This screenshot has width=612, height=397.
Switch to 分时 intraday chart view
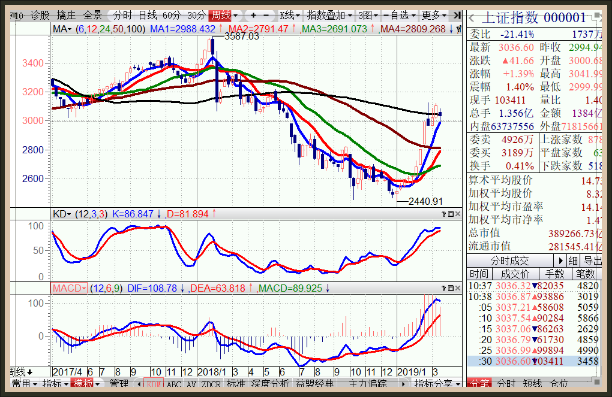click(123, 15)
